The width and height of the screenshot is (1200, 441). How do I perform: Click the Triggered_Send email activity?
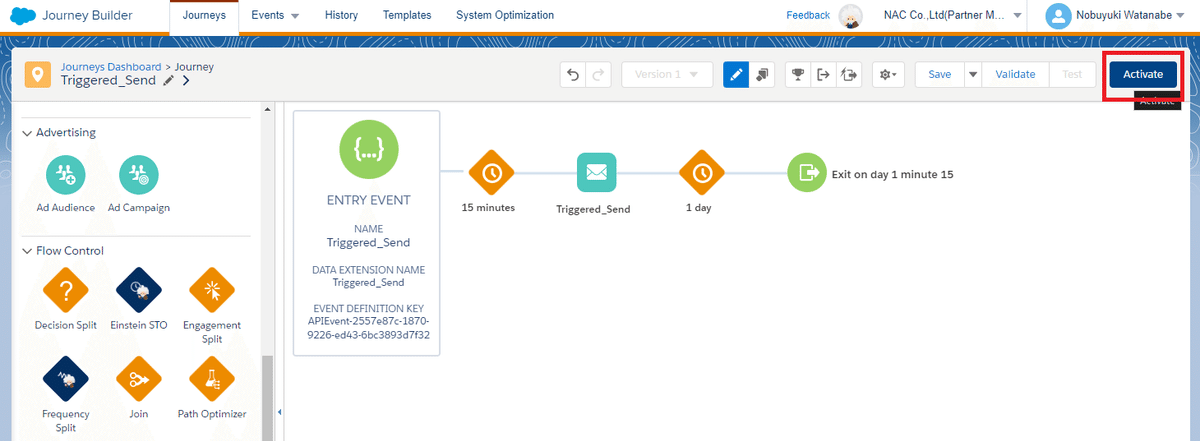click(596, 173)
